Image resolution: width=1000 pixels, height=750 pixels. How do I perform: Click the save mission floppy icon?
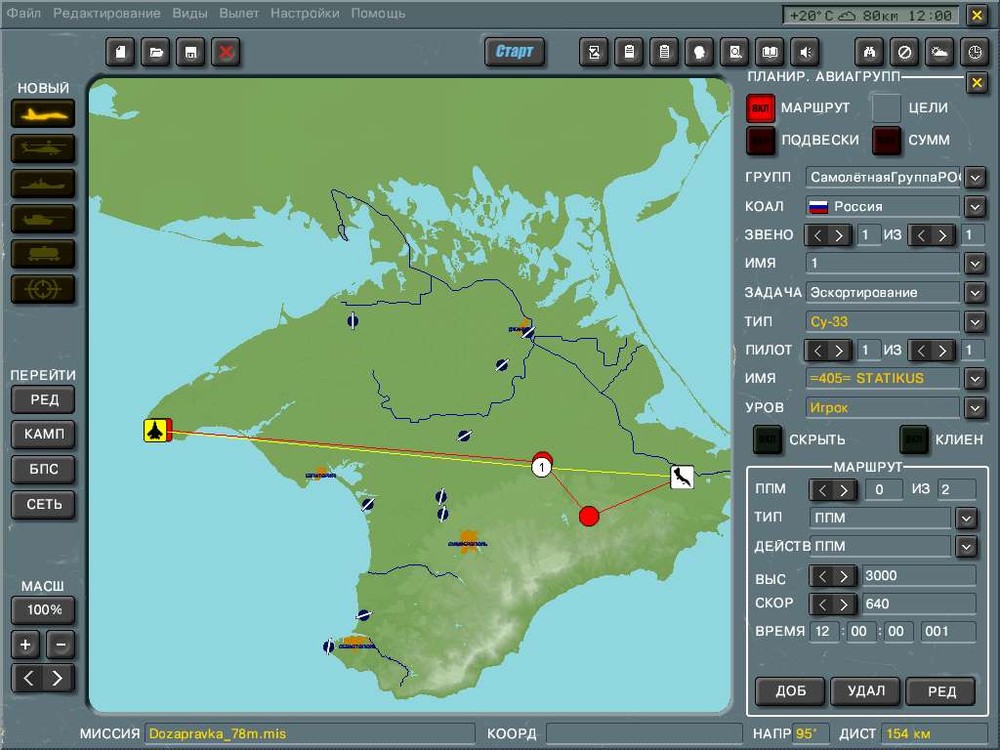tap(190, 52)
